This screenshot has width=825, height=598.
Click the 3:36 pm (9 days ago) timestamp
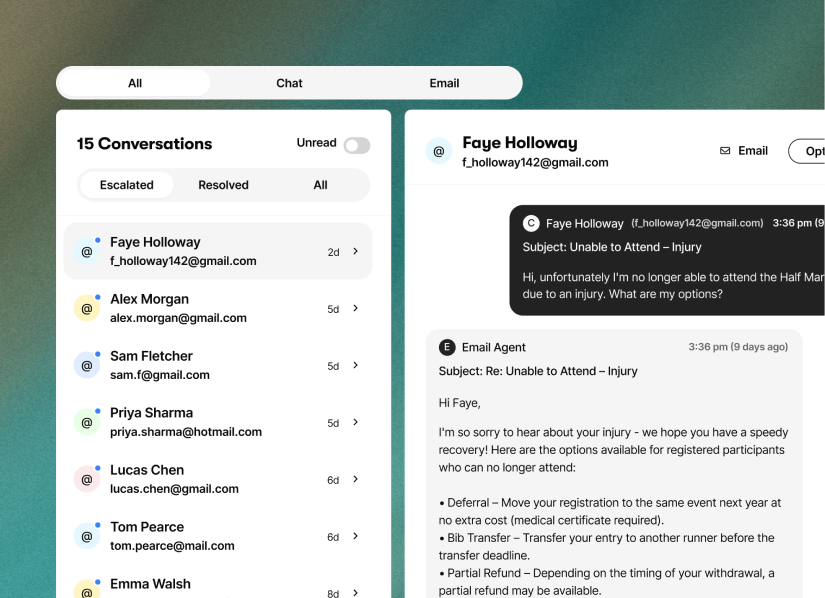coord(738,347)
